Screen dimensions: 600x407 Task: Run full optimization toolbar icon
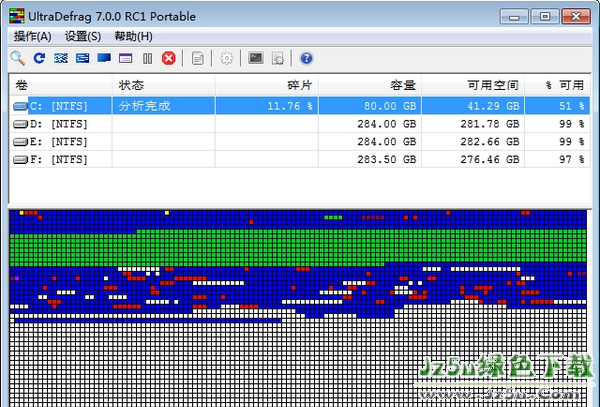(x=82, y=58)
